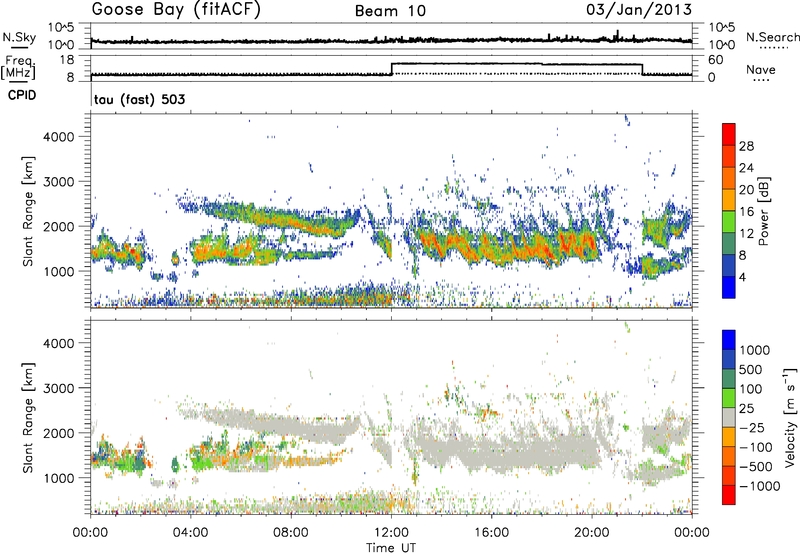Click the '-100' velocity colorbar value
800x554 pixels.
point(756,447)
